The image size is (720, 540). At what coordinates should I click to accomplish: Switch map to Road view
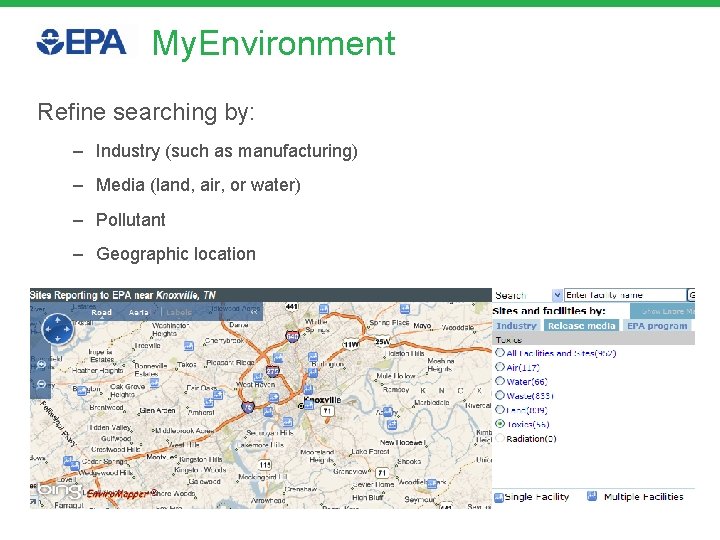pyautogui.click(x=101, y=312)
